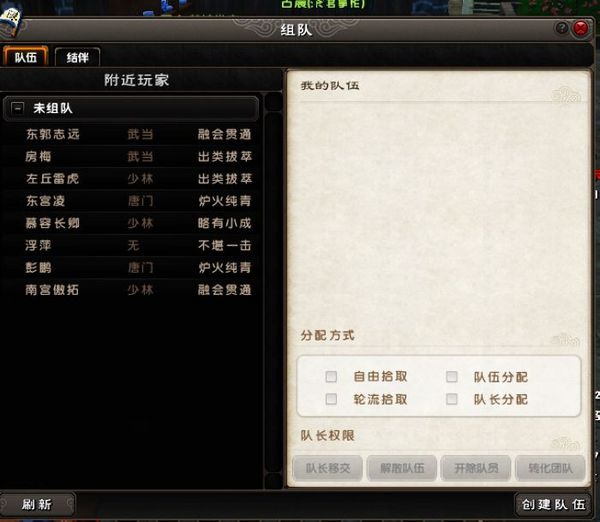Check the 队伍分配 option

[452, 377]
